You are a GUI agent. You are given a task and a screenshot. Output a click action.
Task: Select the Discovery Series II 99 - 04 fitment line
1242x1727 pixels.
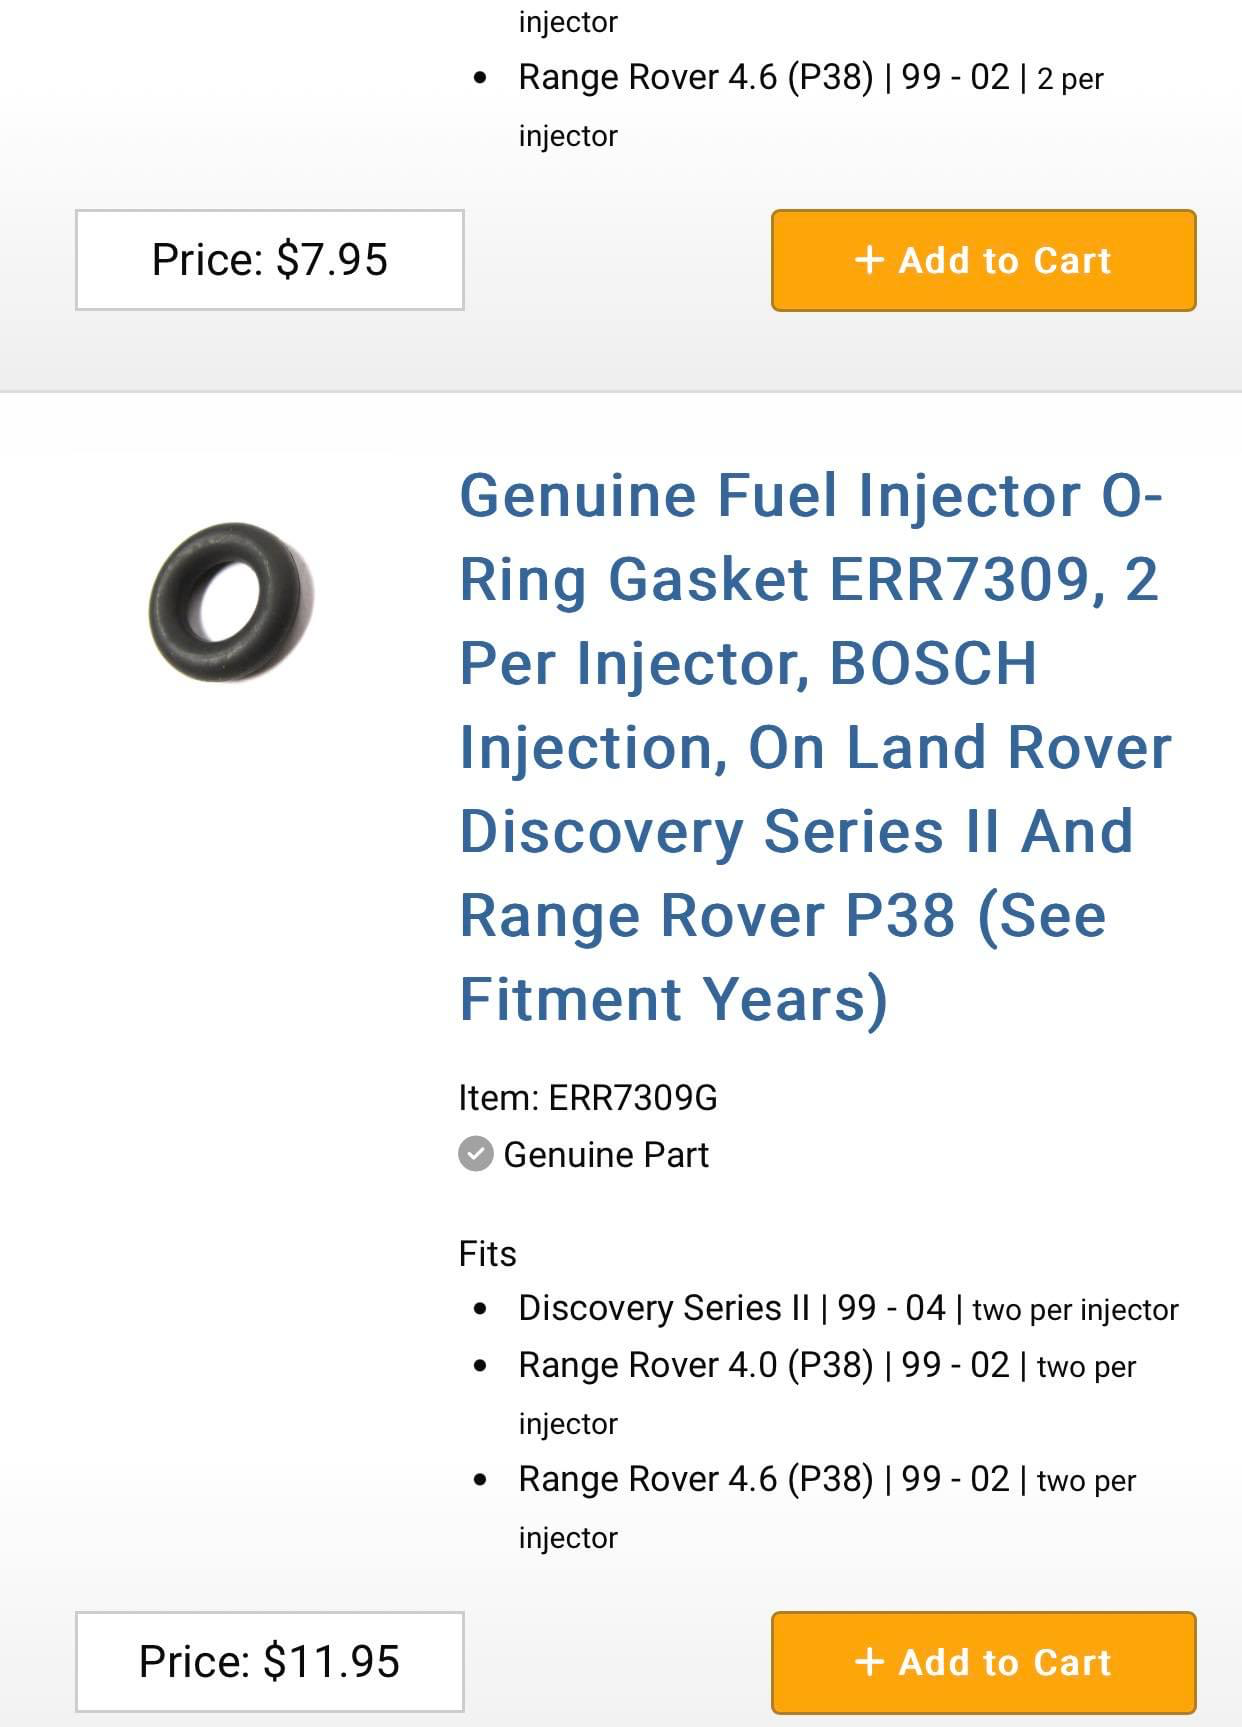(848, 1308)
